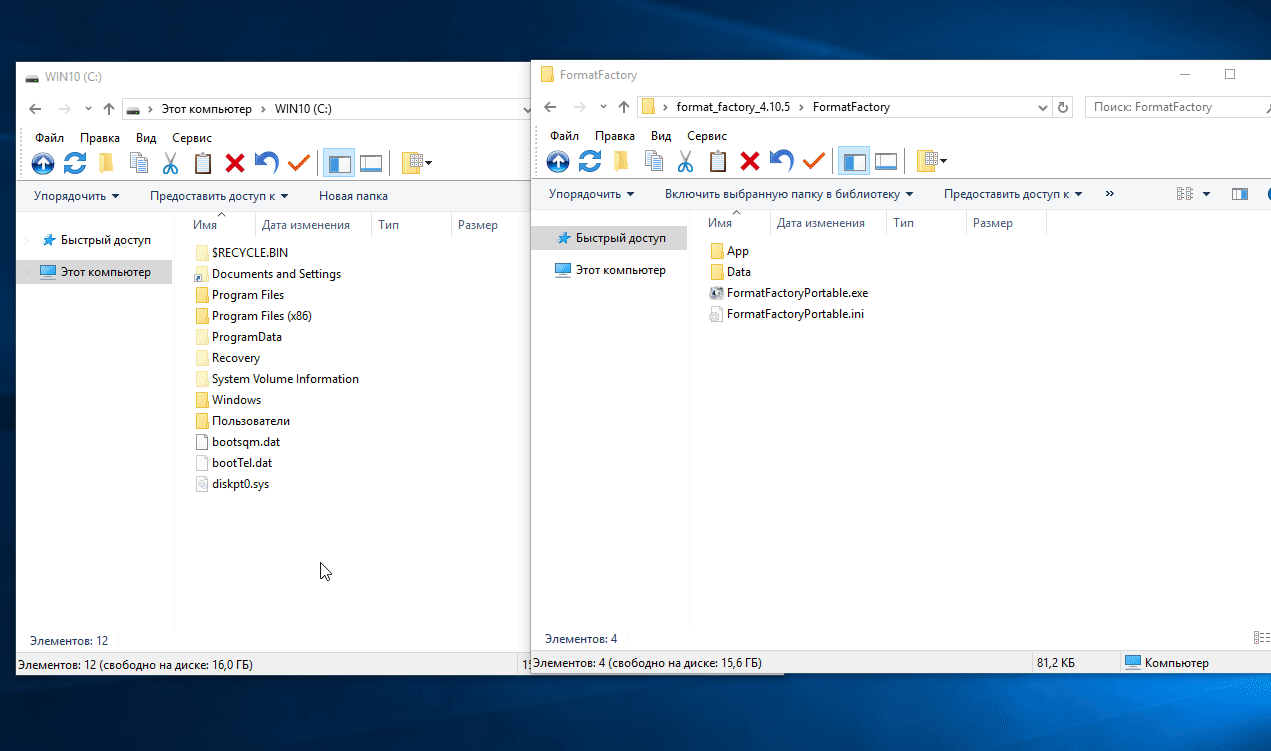Viewport: 1271px width, 751px height.
Task: Open Упорядочить dropdown in WIN10 (C:) window
Action: tap(76, 196)
